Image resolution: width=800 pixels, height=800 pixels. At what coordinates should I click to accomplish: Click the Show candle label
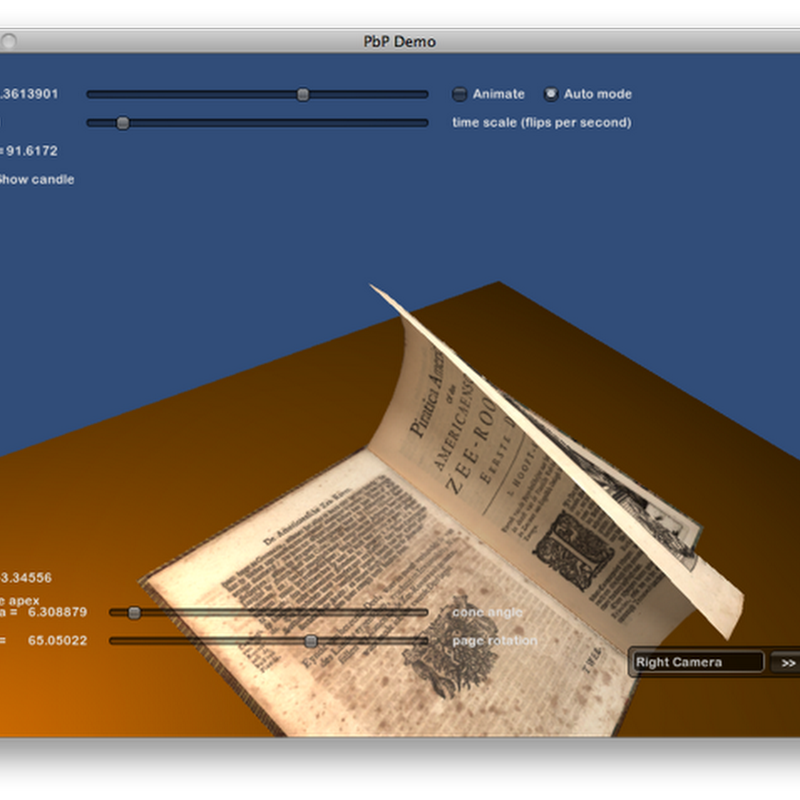click(x=37, y=180)
